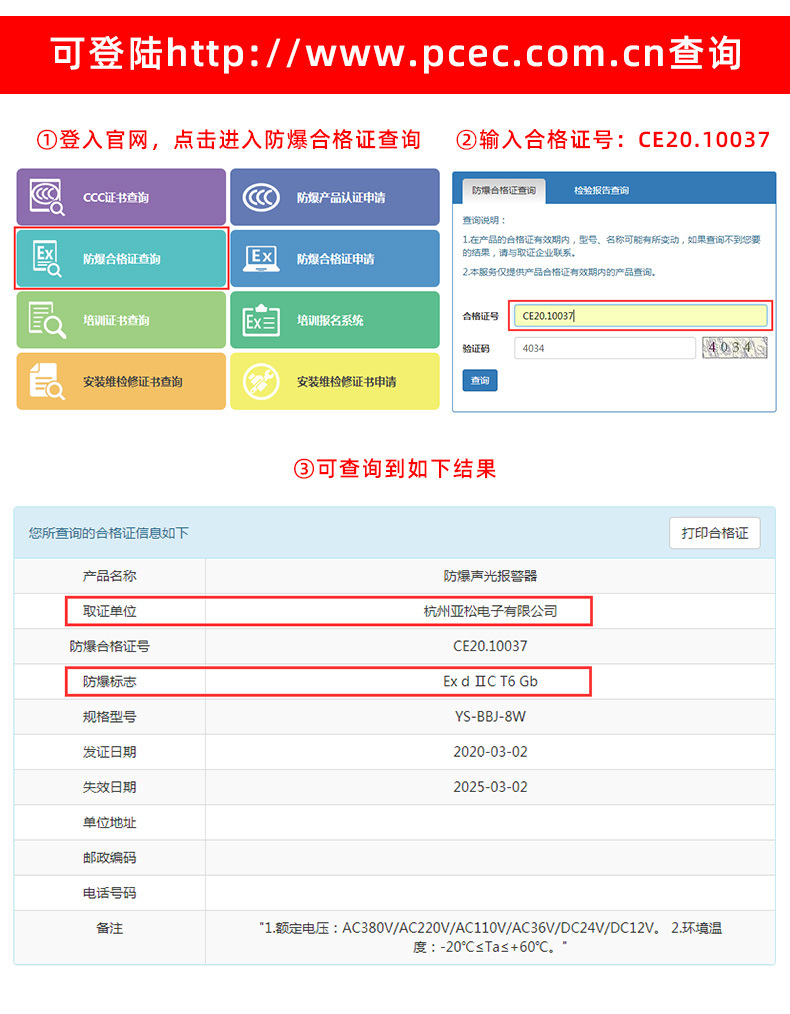Click the 培训报名系统 clipboard icon
Screen dimensions: 790x1014
coord(261,320)
